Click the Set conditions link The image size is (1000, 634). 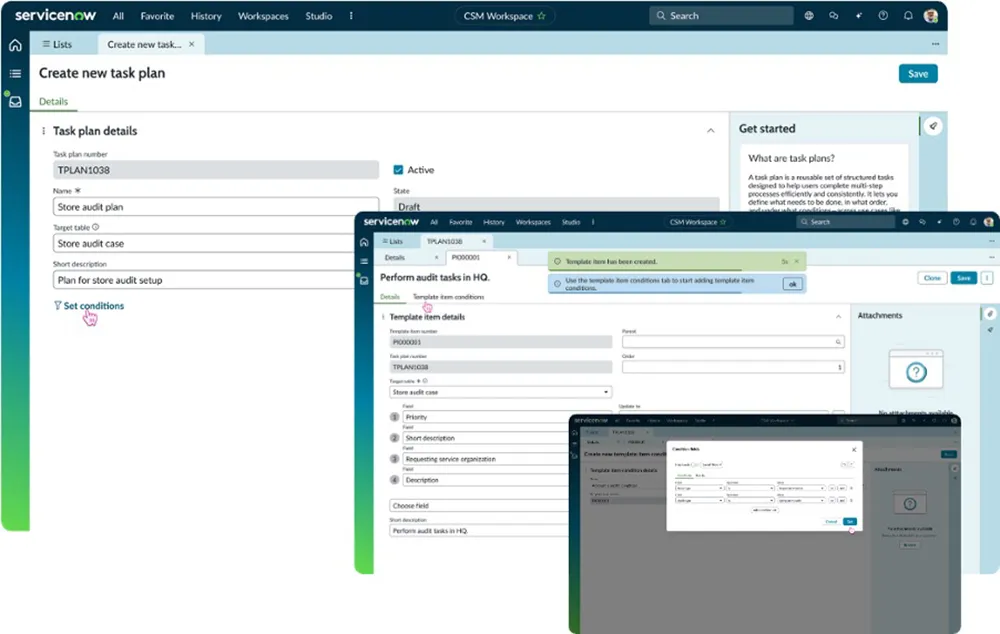coord(93,306)
